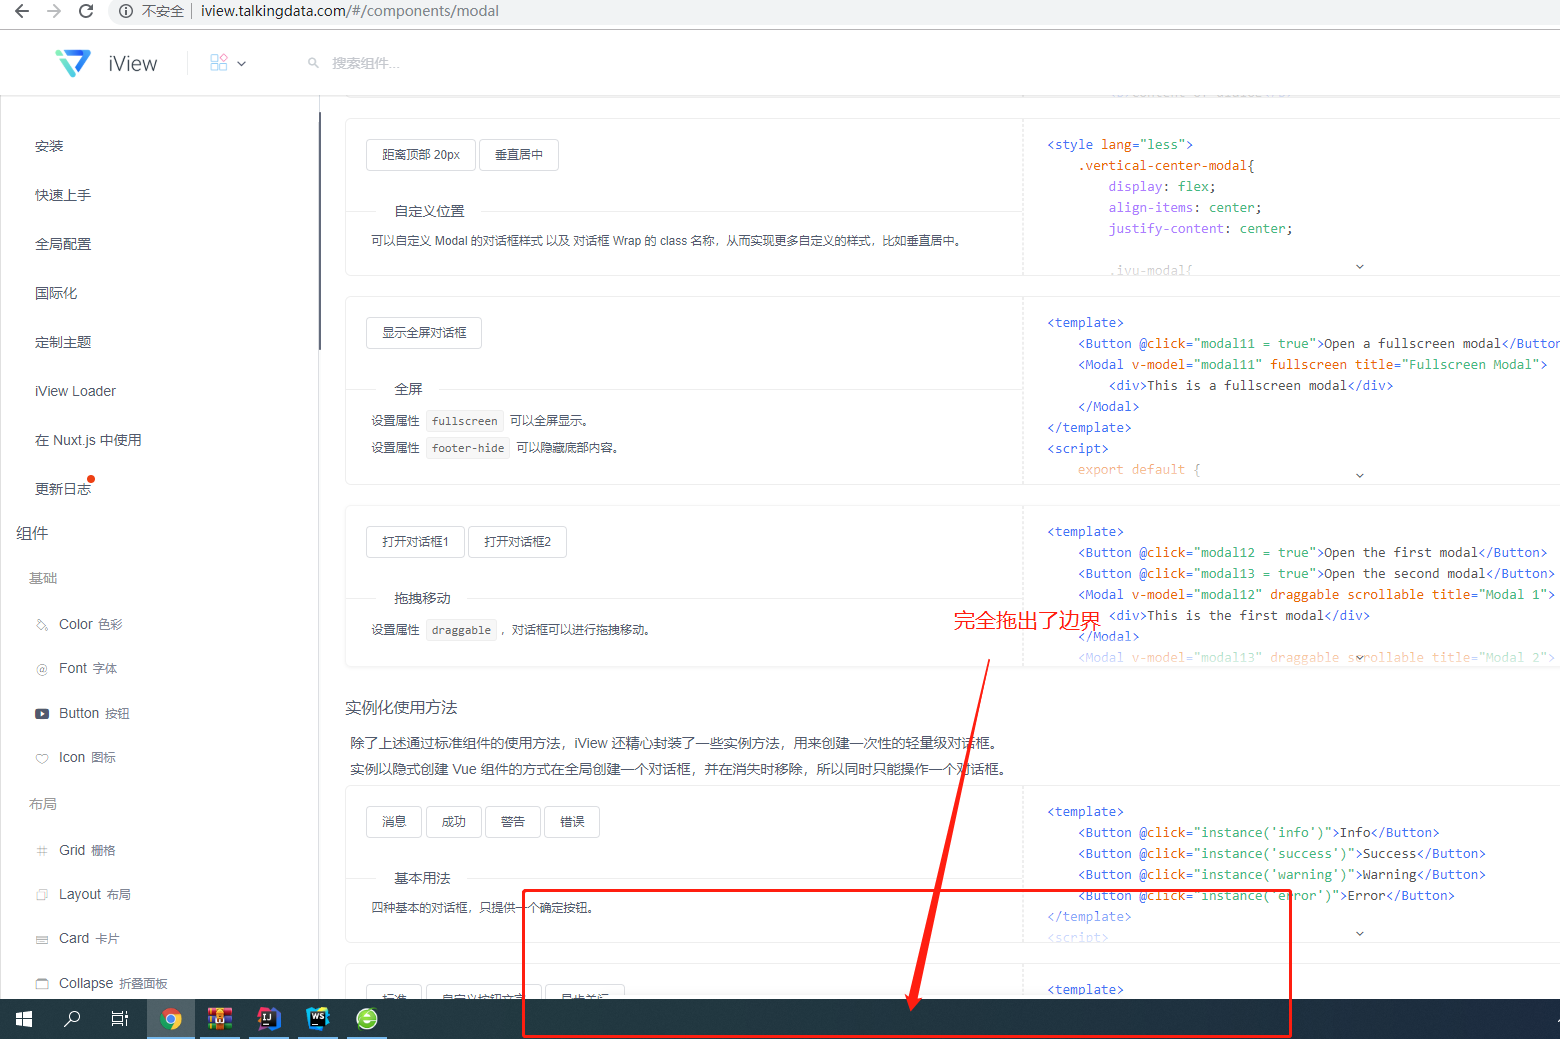This screenshot has width=1560, height=1039.
Task: Click the heart icon beside Icon 图标
Action: (x=41, y=757)
